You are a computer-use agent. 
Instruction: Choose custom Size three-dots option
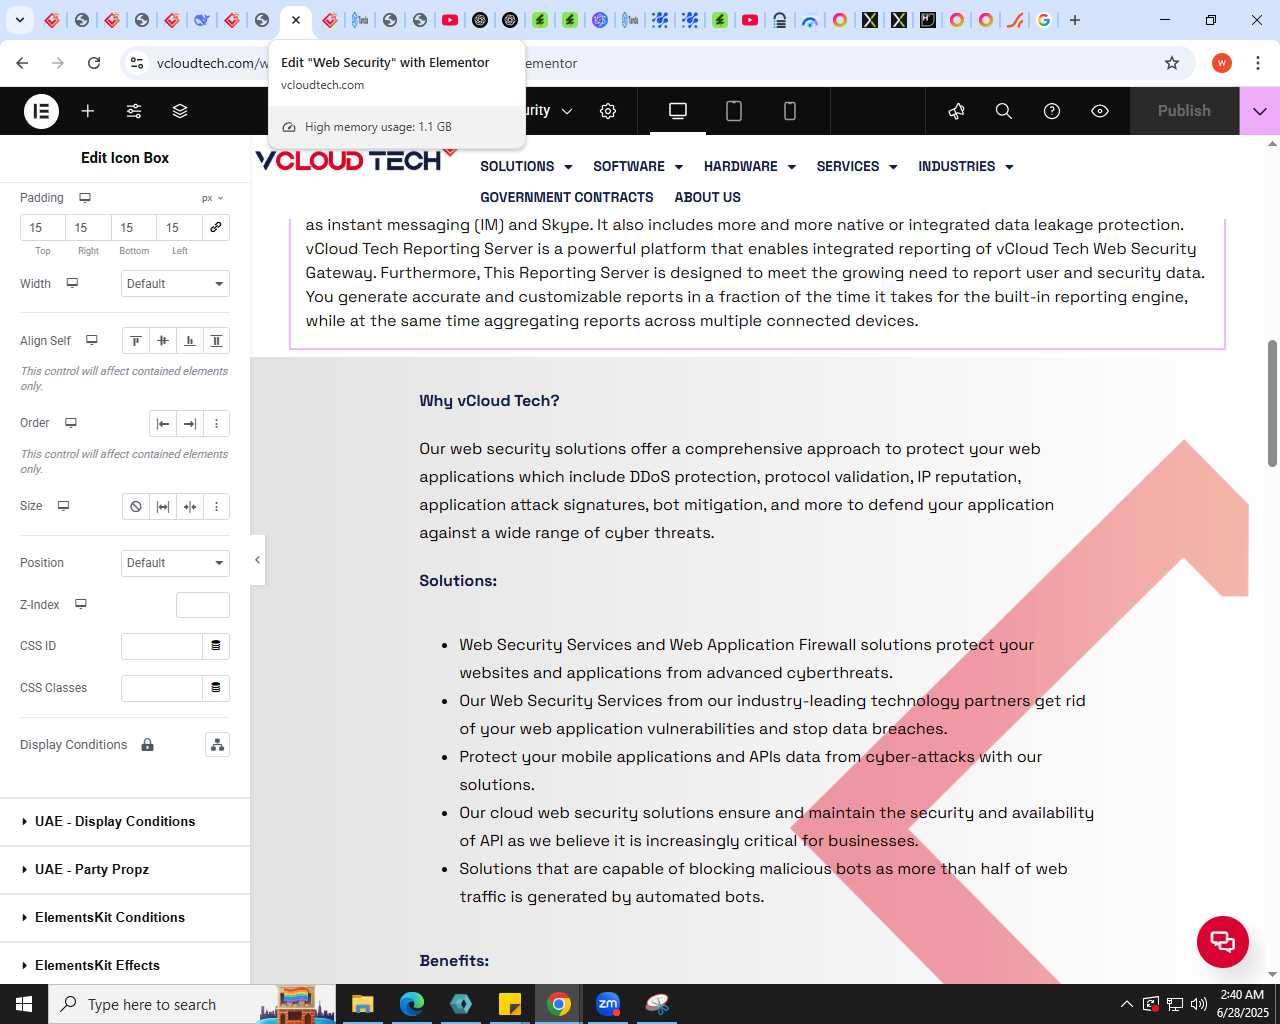tap(216, 507)
